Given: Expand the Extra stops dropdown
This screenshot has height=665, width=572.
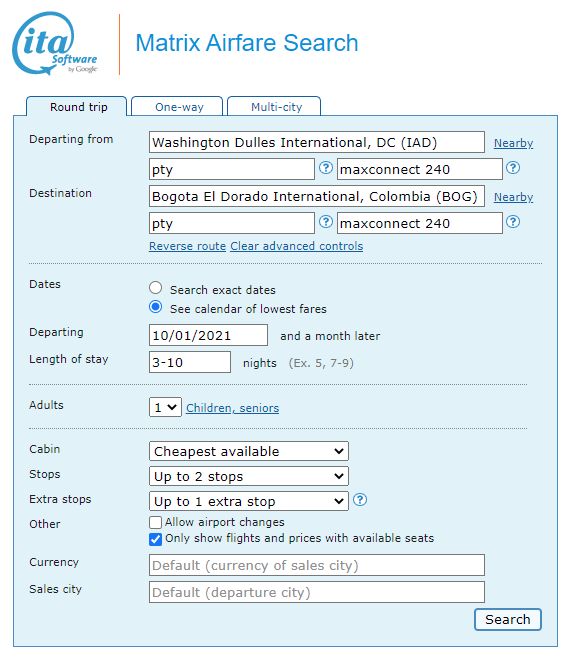Looking at the screenshot, I should click(249, 501).
